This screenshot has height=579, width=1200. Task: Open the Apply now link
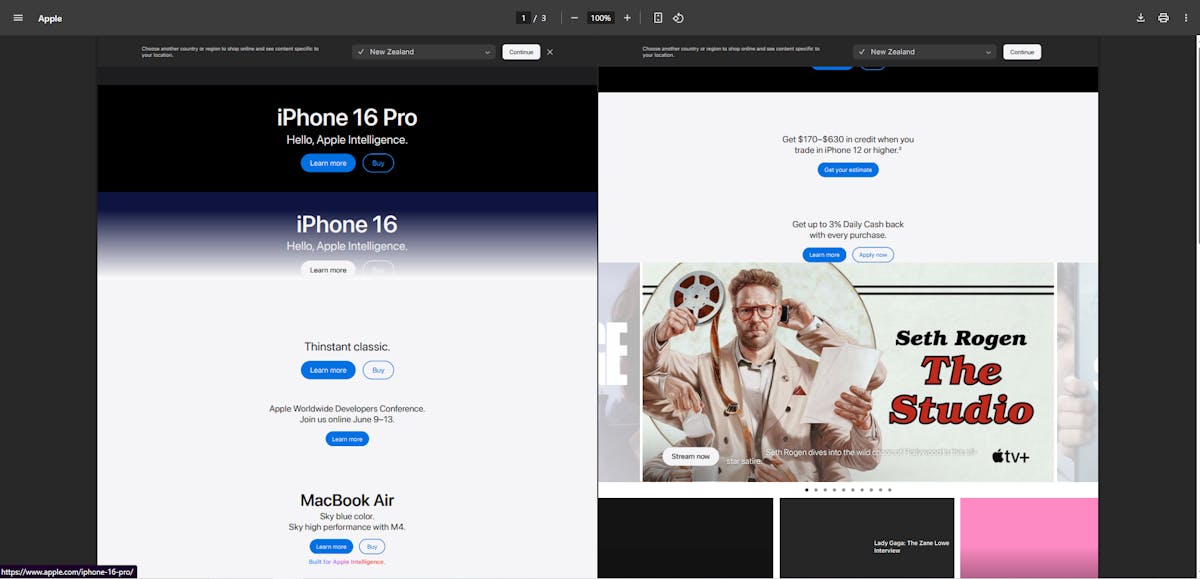[873, 255]
